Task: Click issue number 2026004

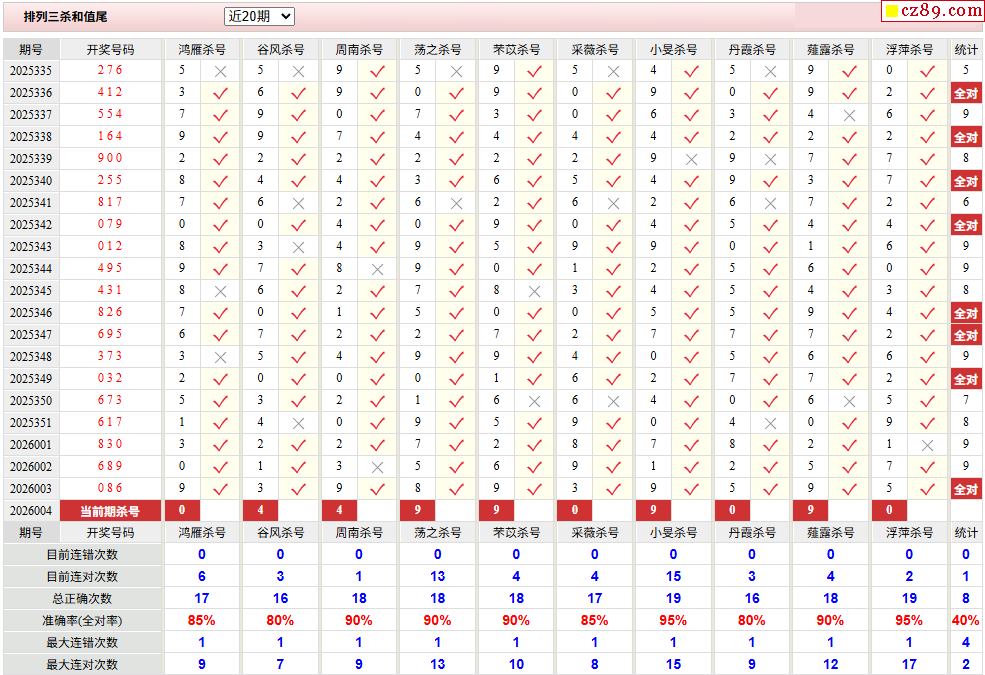Action: tap(31, 511)
